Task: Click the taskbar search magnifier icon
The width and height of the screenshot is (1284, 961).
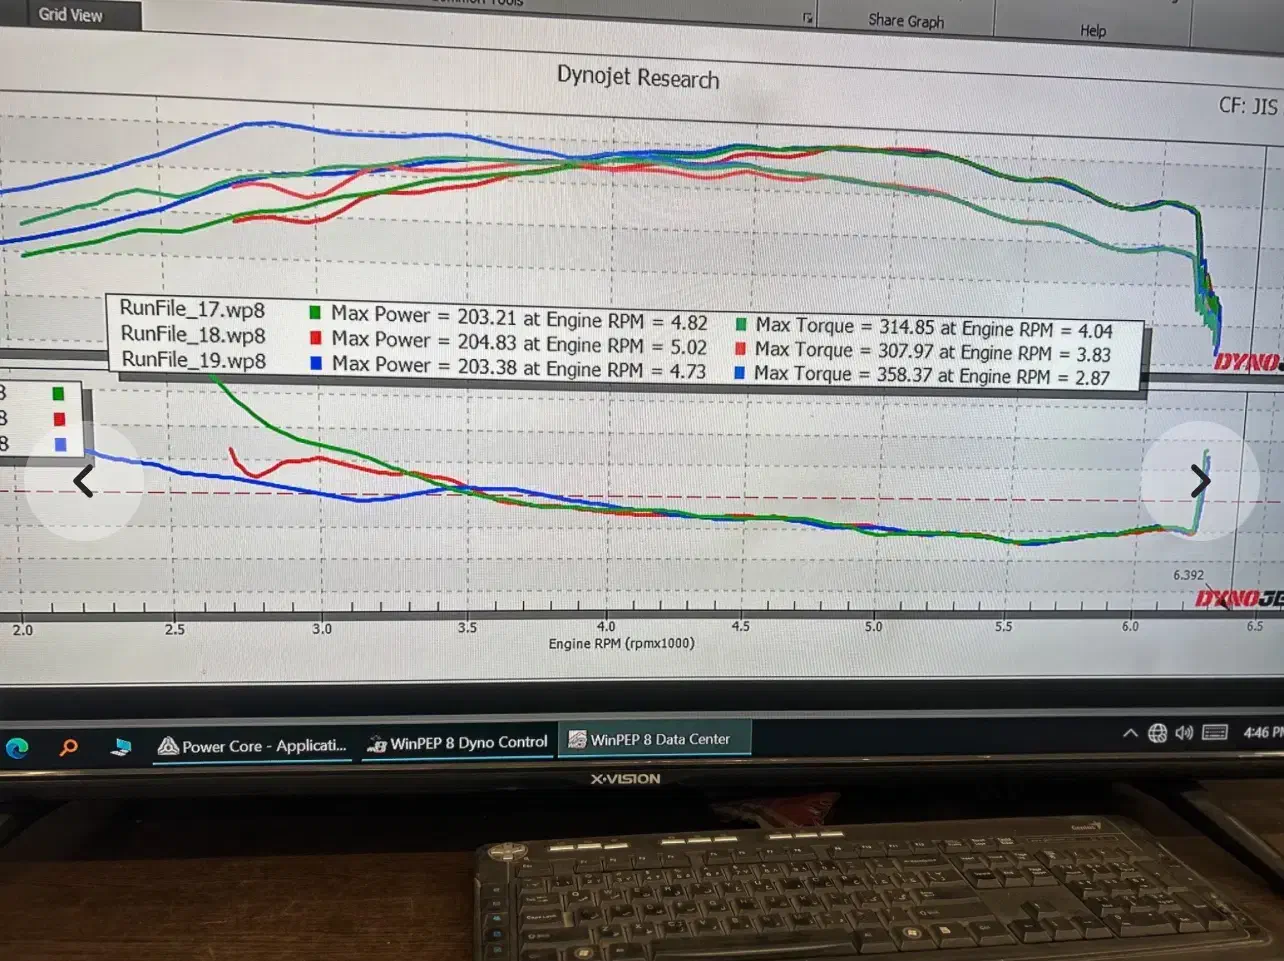Action: click(68, 747)
